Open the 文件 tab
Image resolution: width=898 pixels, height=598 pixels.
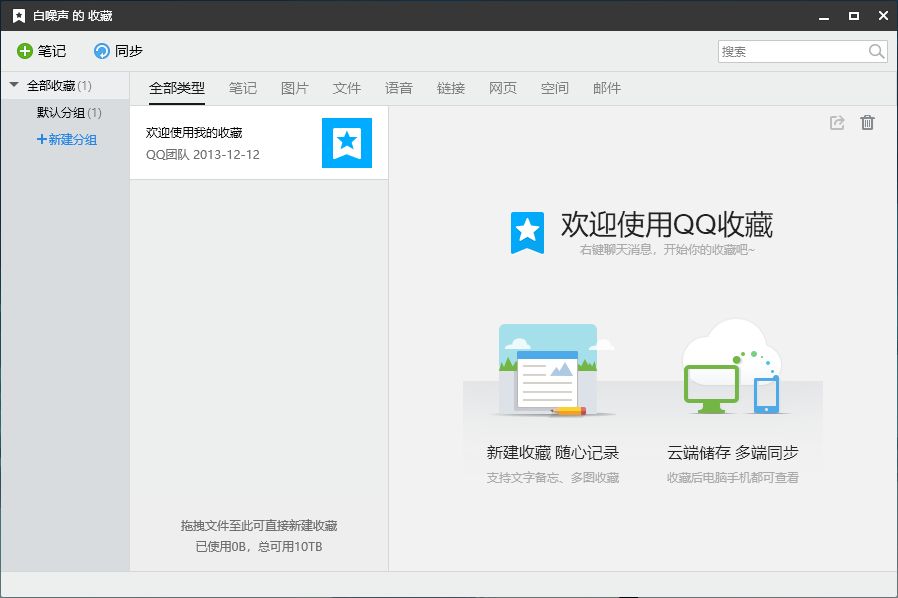click(347, 88)
